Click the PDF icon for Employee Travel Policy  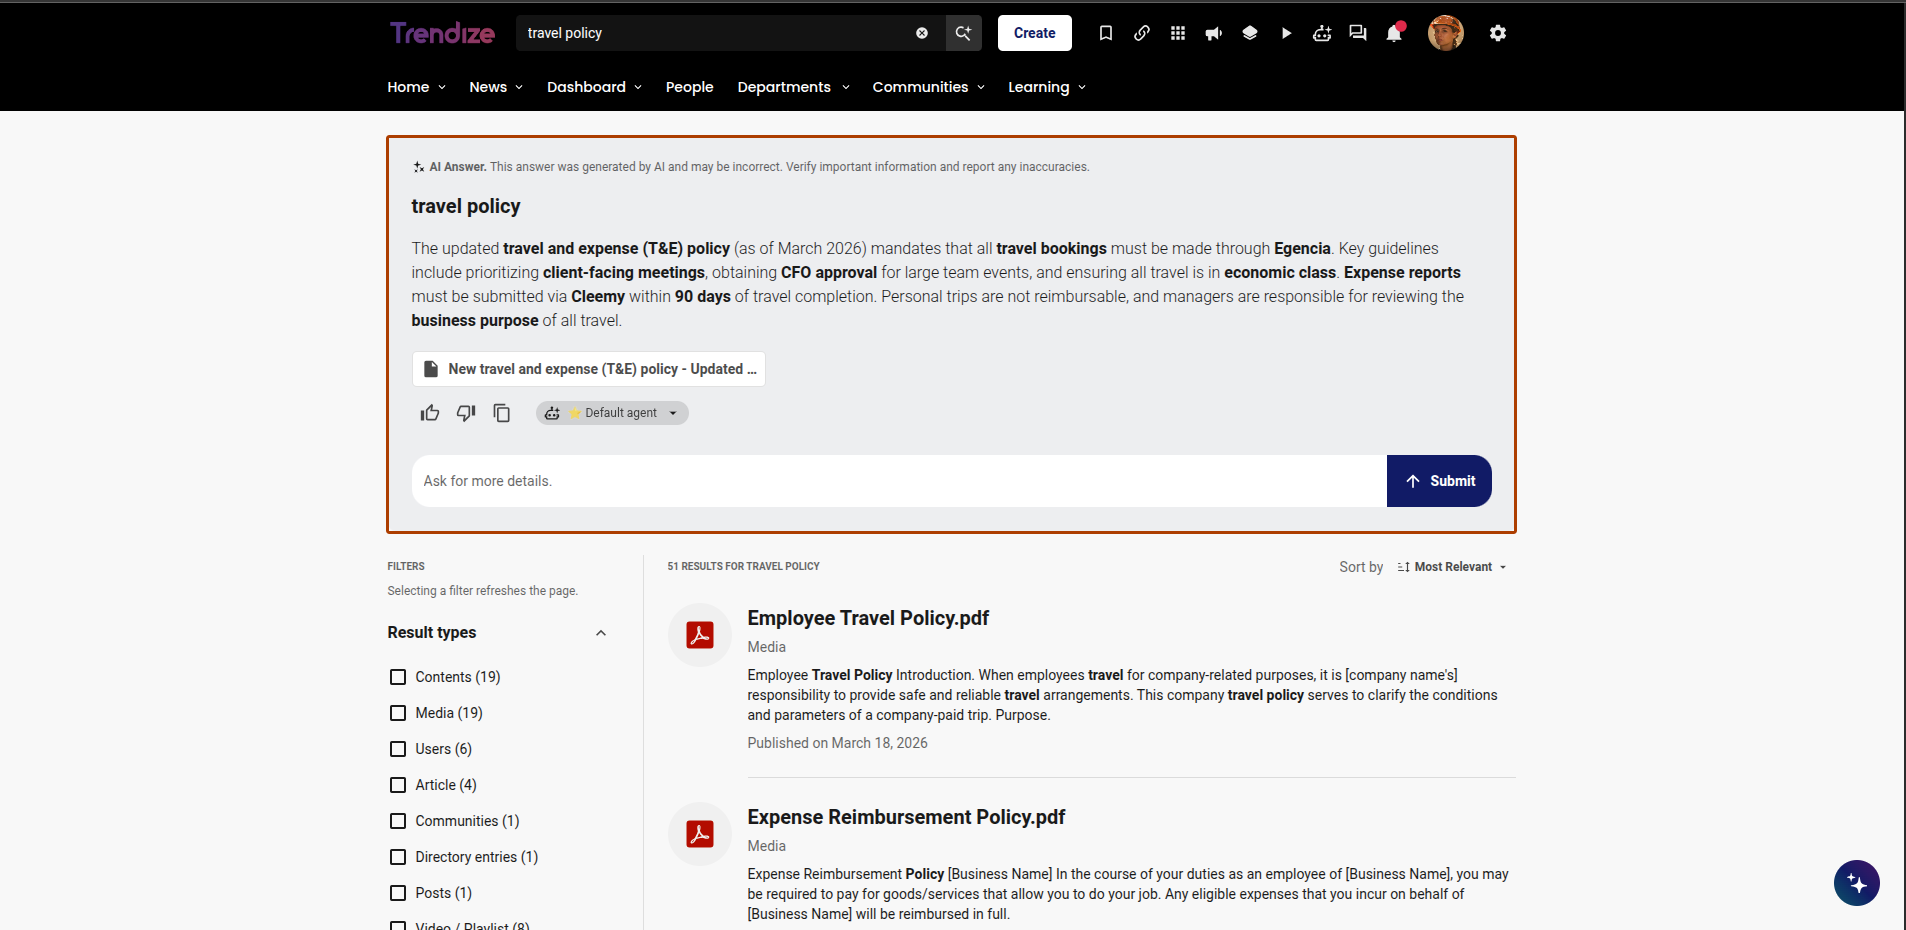[x=700, y=635]
